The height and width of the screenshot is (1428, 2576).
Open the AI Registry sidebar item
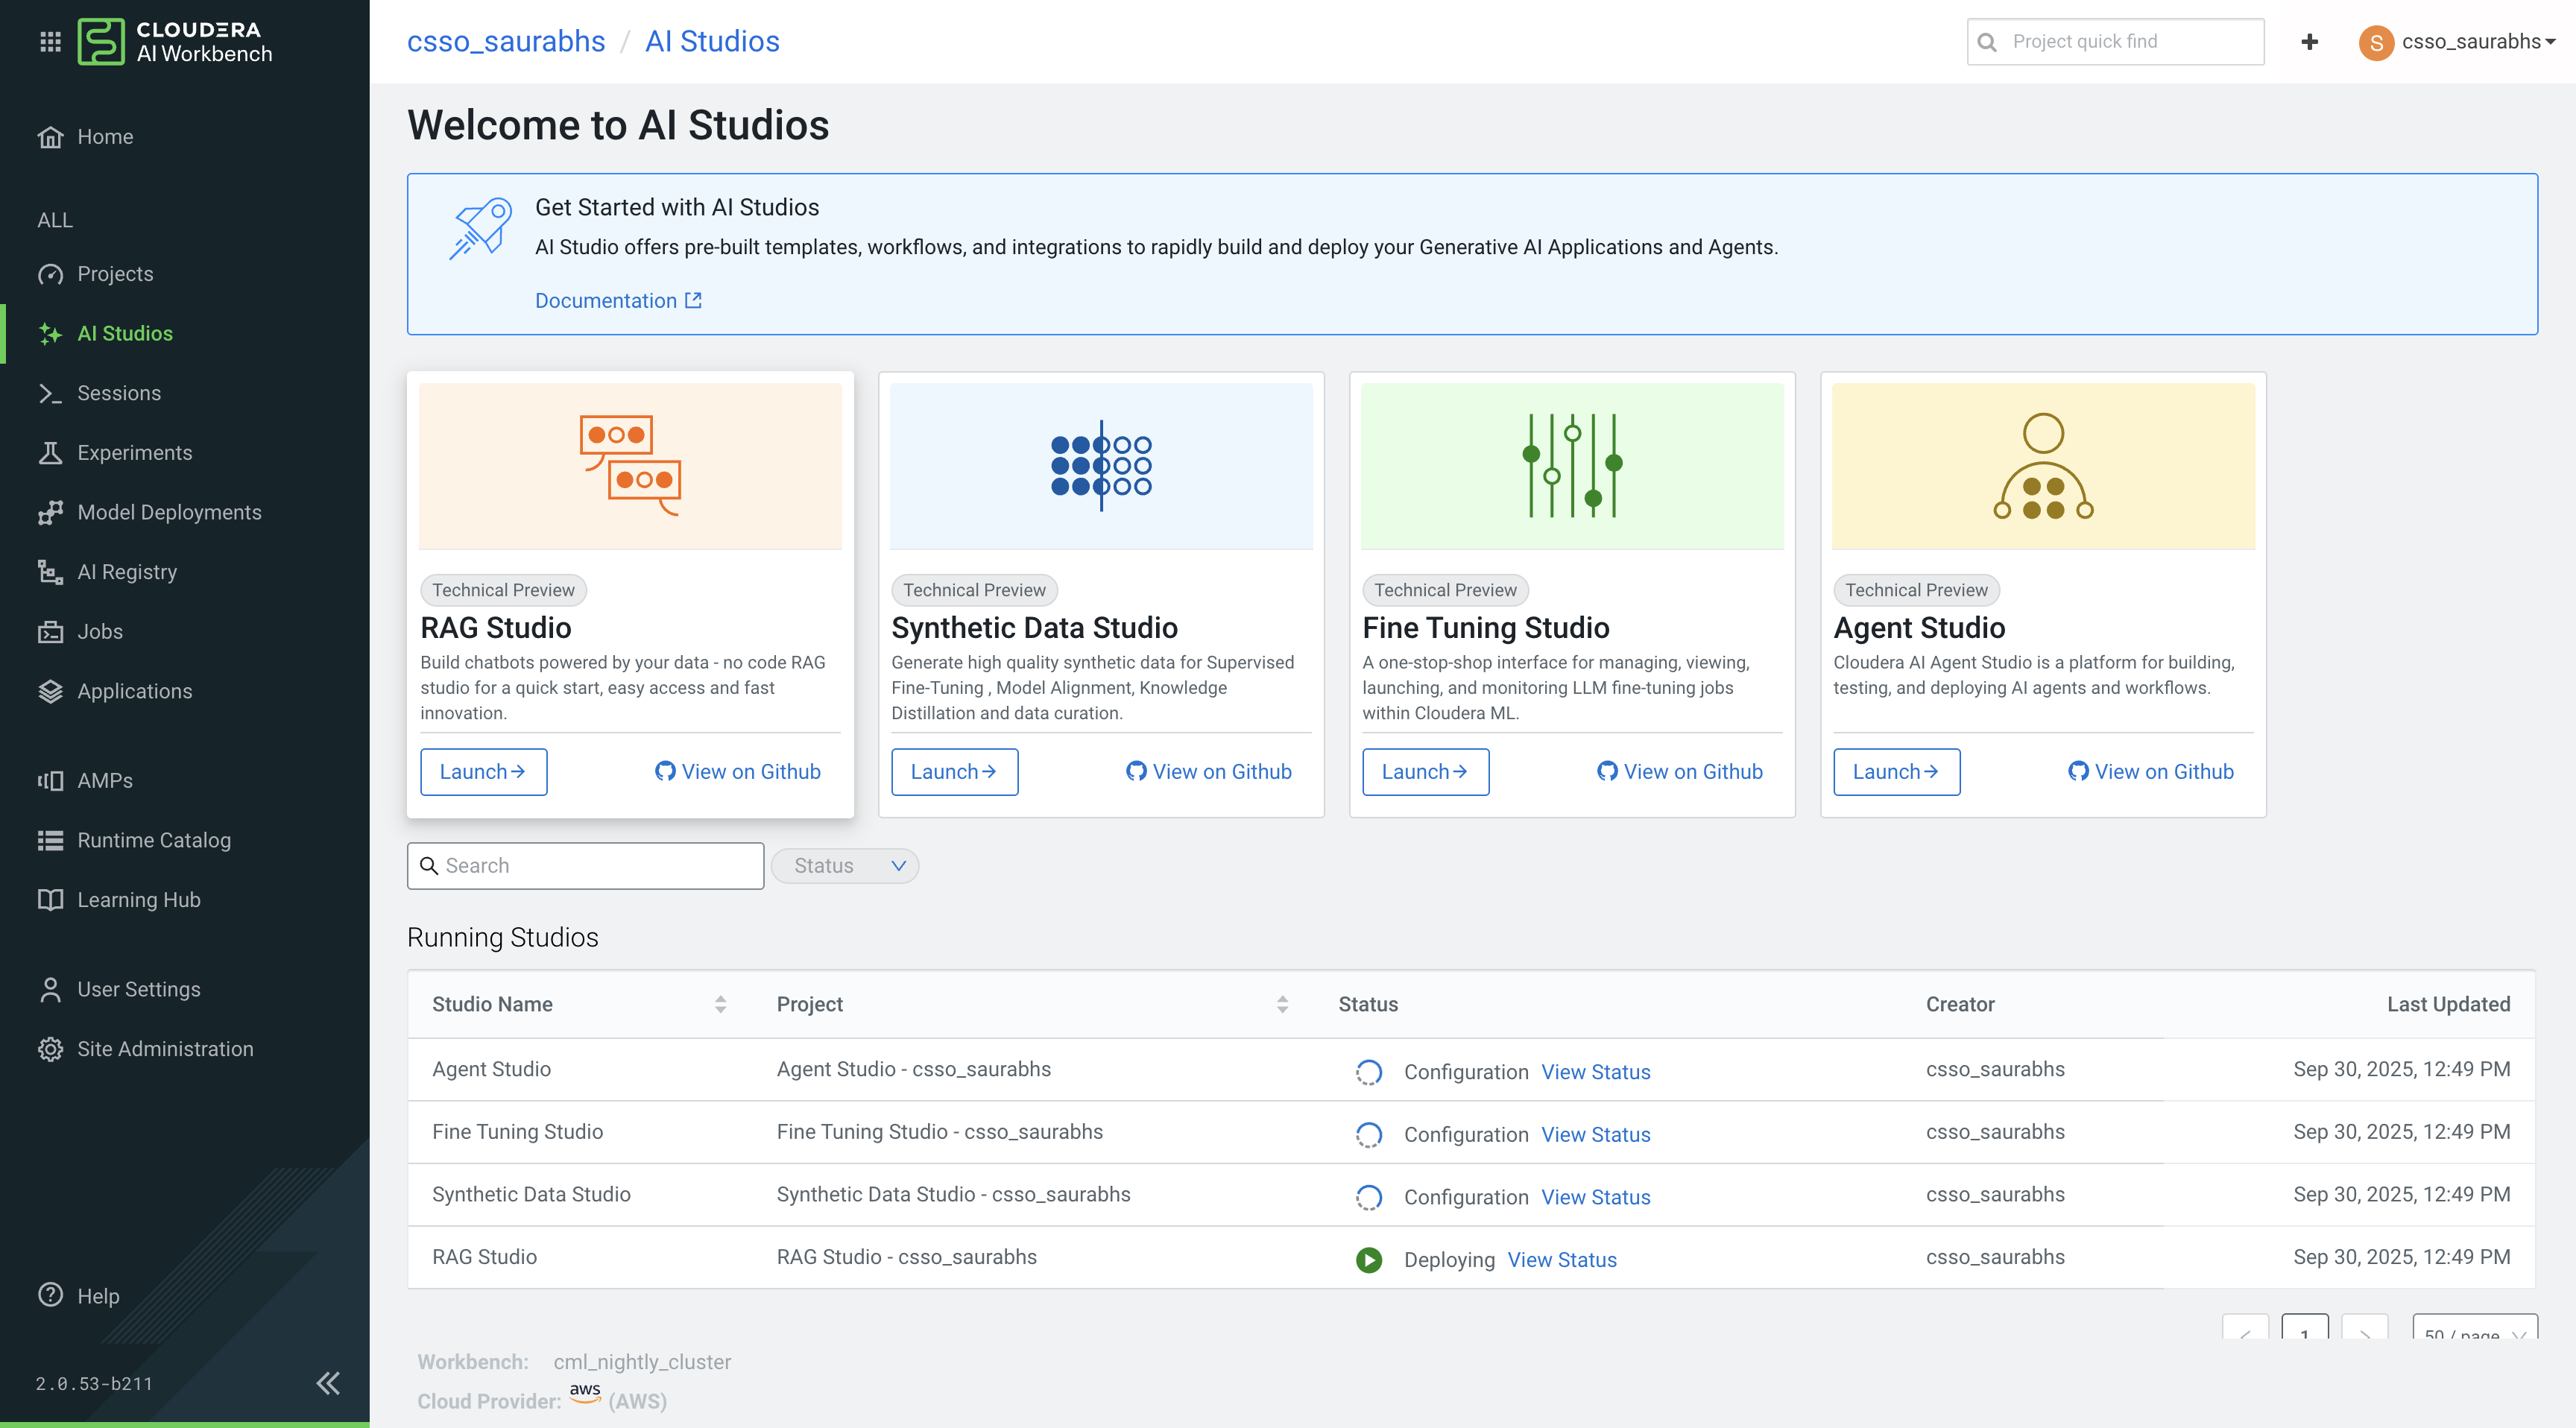tap(127, 571)
